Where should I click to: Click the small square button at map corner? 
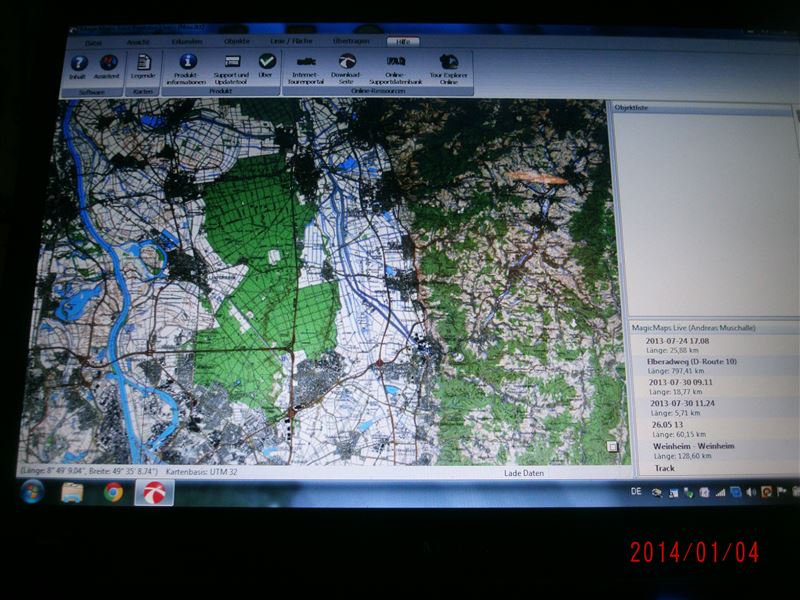click(612, 447)
